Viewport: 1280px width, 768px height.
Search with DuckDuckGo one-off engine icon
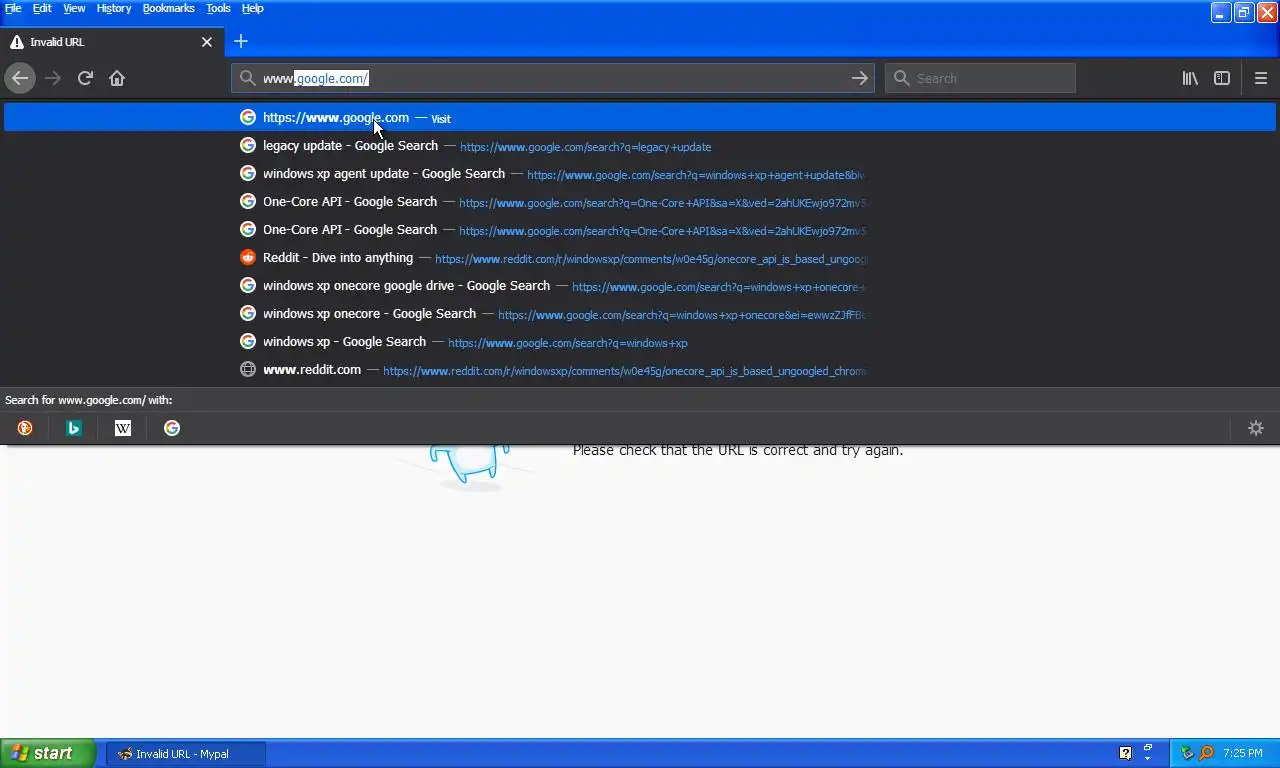point(25,428)
